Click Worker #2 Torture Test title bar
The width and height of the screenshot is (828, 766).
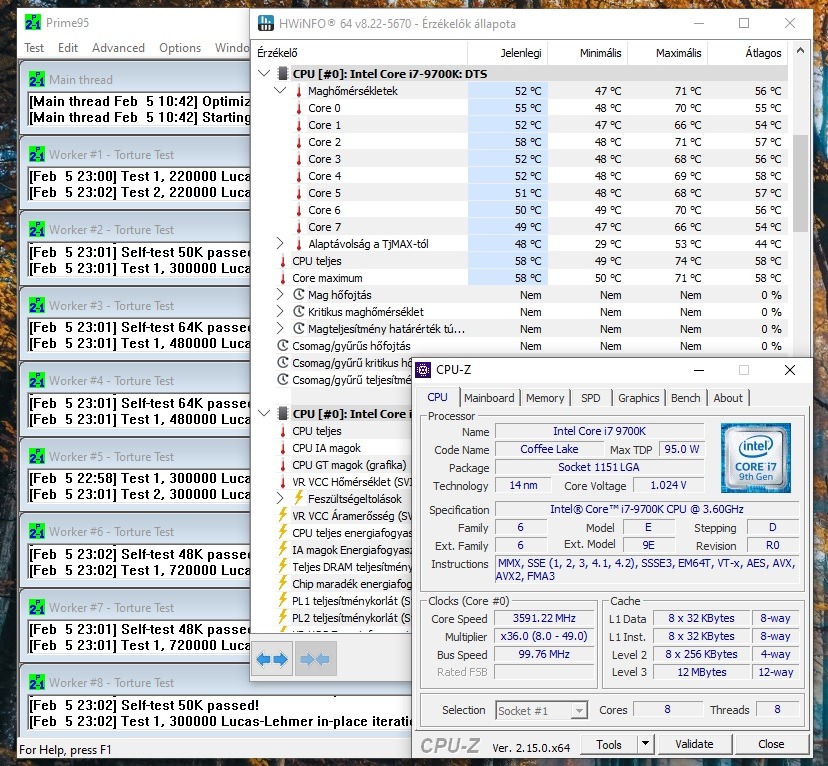(135, 229)
